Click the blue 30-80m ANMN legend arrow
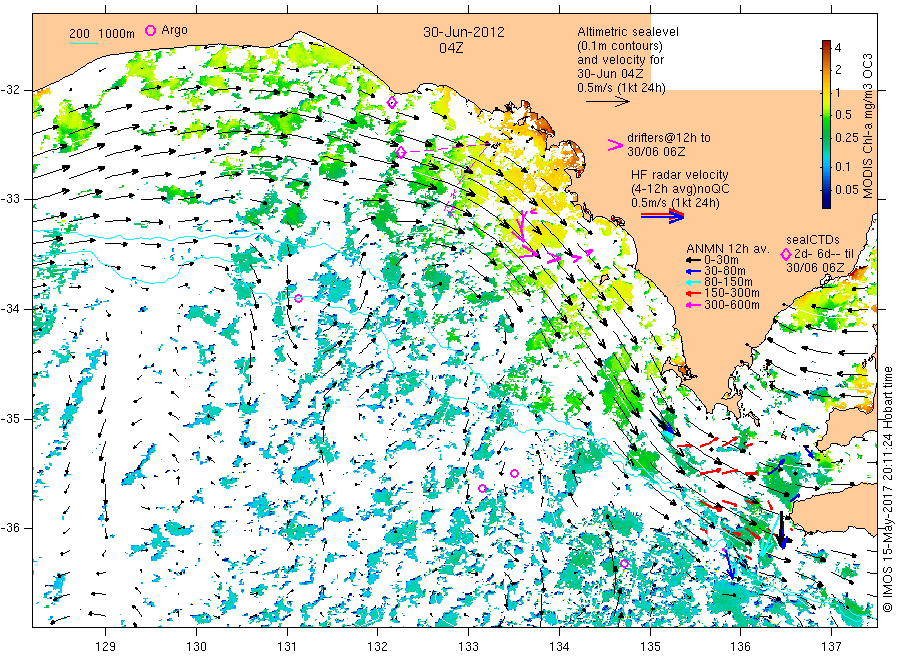The height and width of the screenshot is (660, 900). coord(693,271)
